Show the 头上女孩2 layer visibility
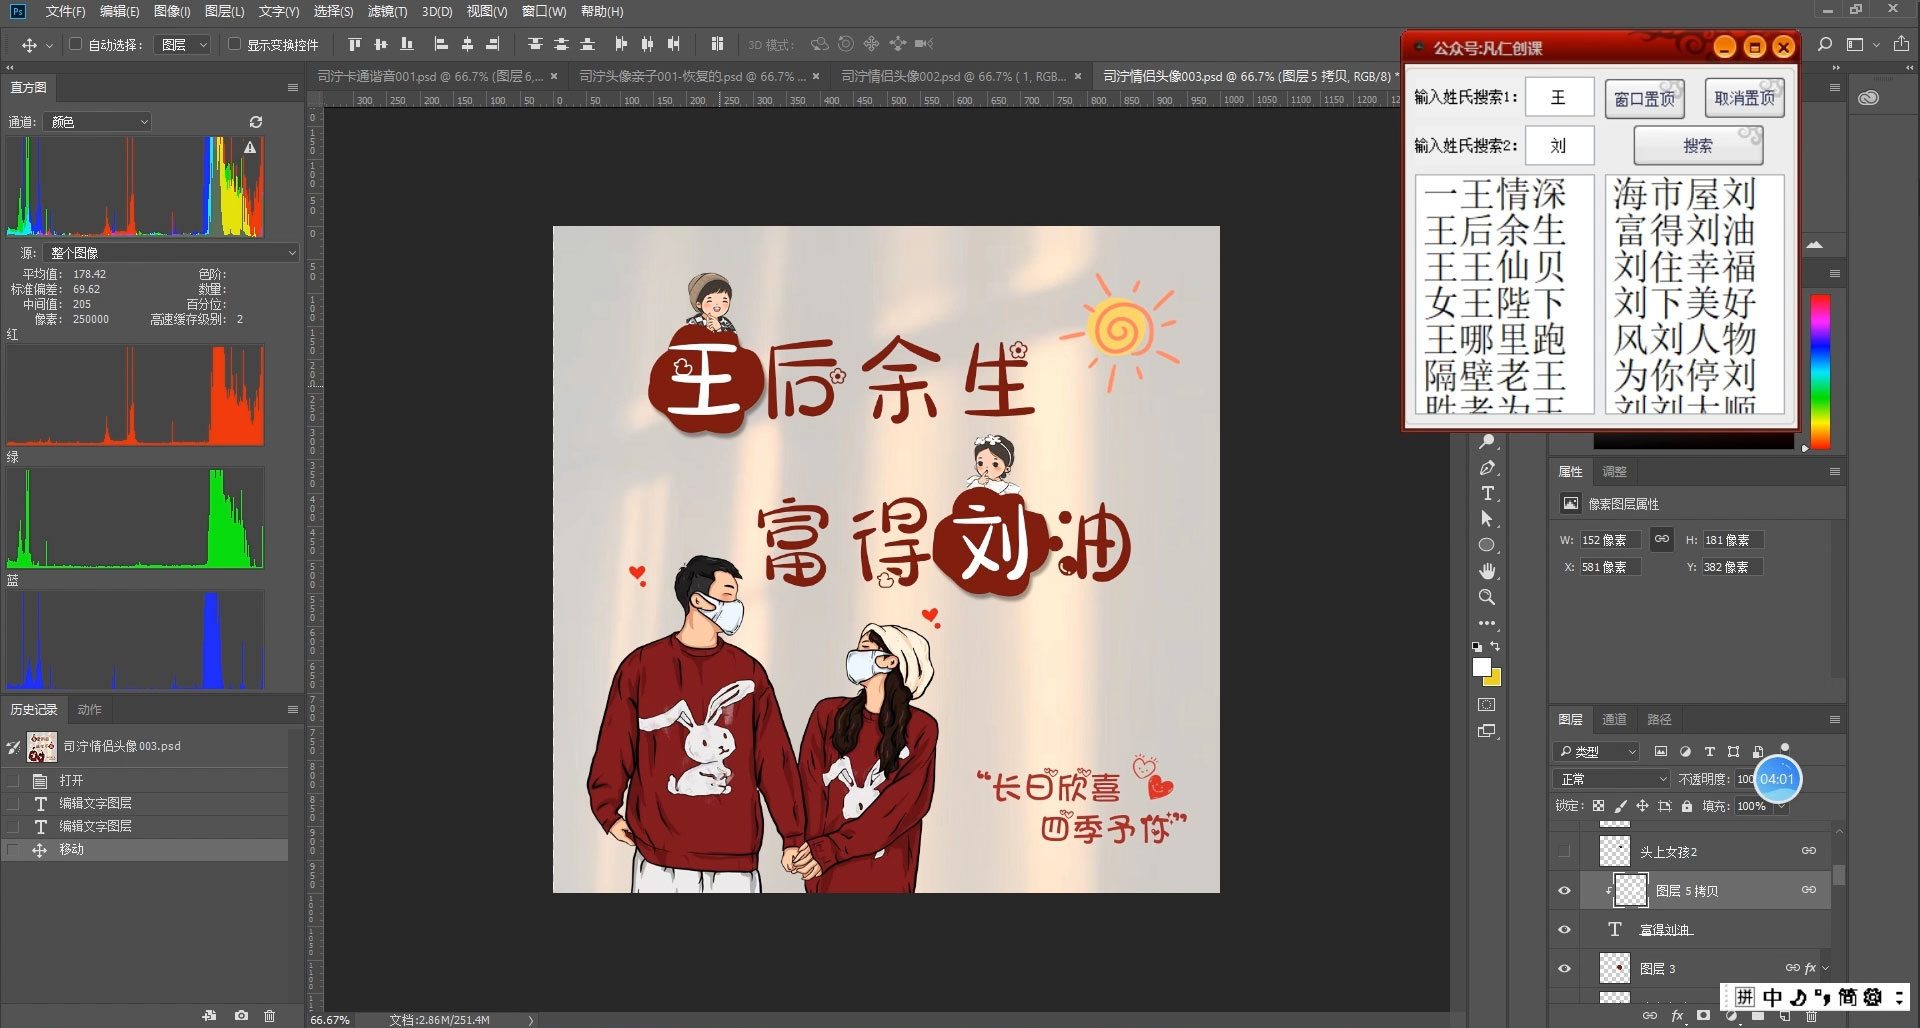This screenshot has height=1028, width=1920. click(x=1563, y=851)
